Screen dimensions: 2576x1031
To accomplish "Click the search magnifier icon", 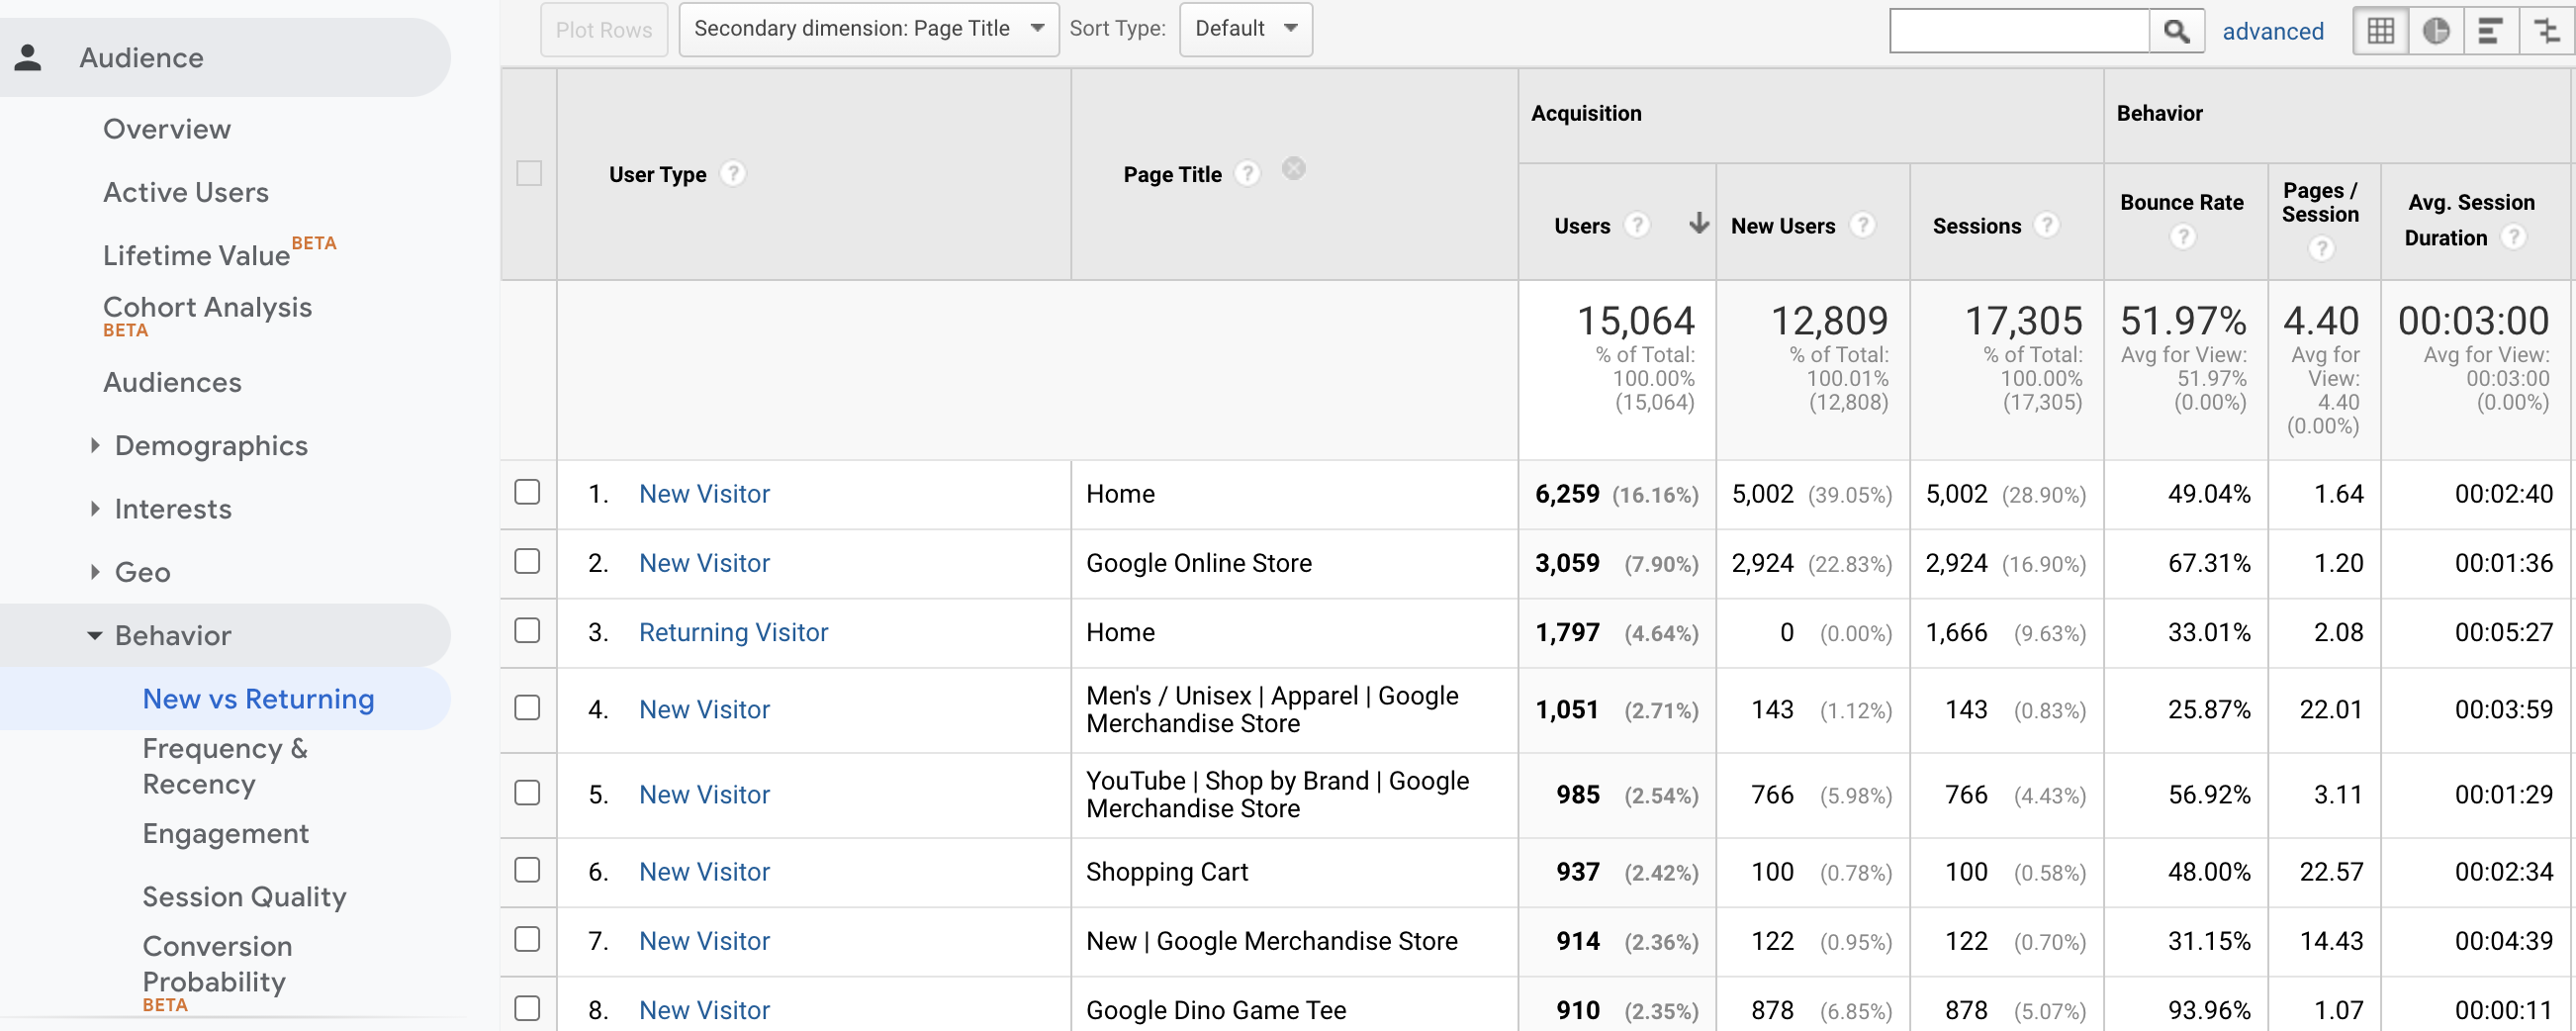I will click(x=2177, y=30).
